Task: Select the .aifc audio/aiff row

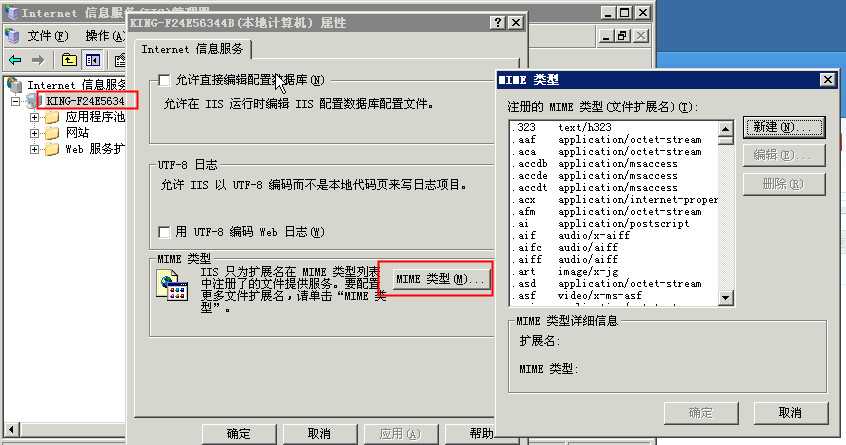Action: (614, 248)
